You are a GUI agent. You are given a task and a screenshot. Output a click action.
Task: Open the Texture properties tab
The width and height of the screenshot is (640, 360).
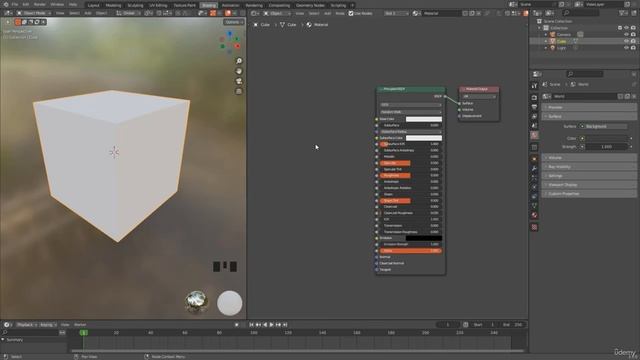(x=534, y=227)
